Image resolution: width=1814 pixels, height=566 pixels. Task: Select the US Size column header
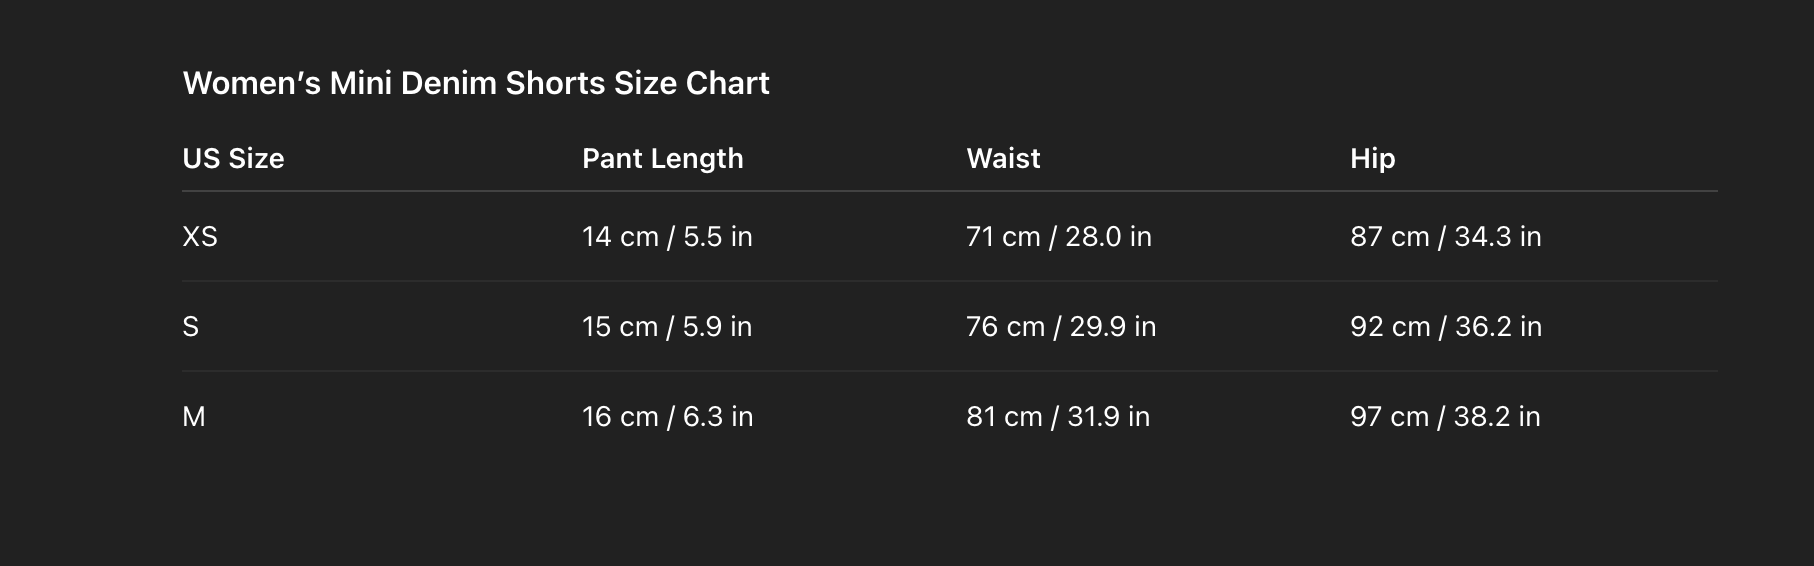(233, 158)
